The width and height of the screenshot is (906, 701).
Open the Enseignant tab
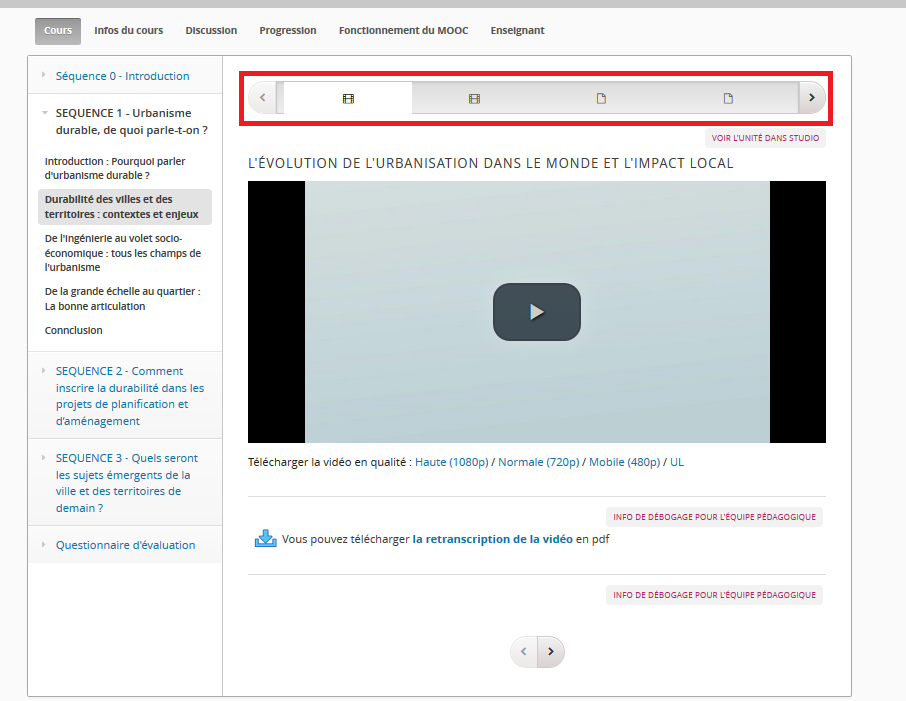[517, 31]
